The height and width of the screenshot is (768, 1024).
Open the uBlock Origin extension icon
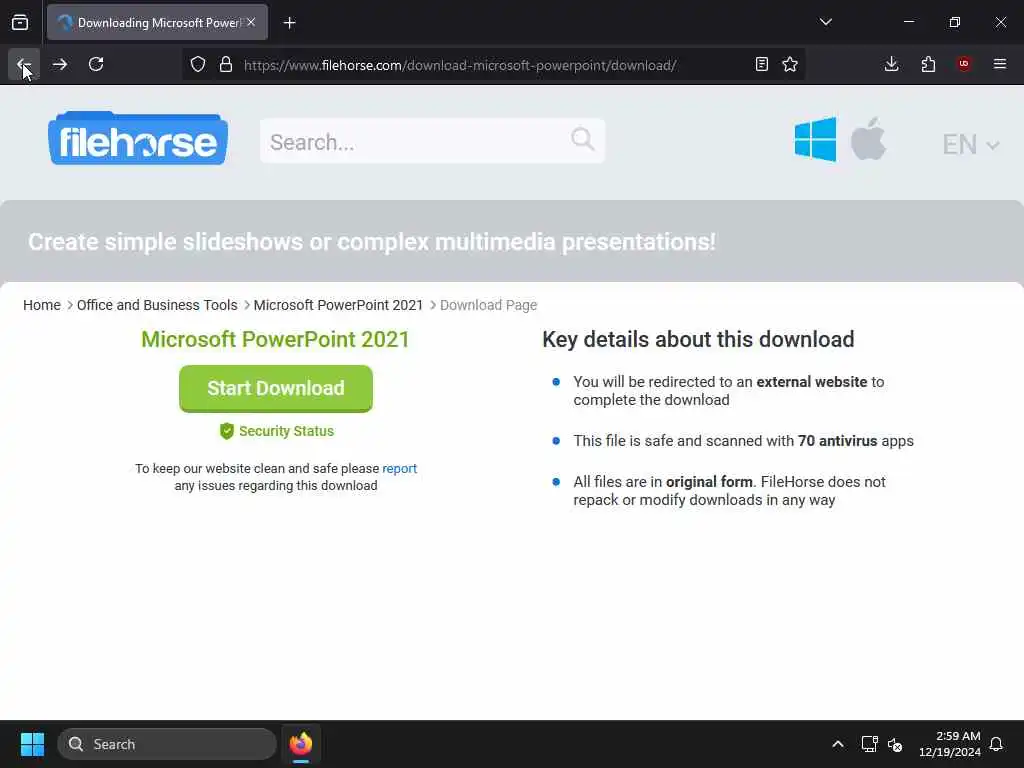pos(964,64)
